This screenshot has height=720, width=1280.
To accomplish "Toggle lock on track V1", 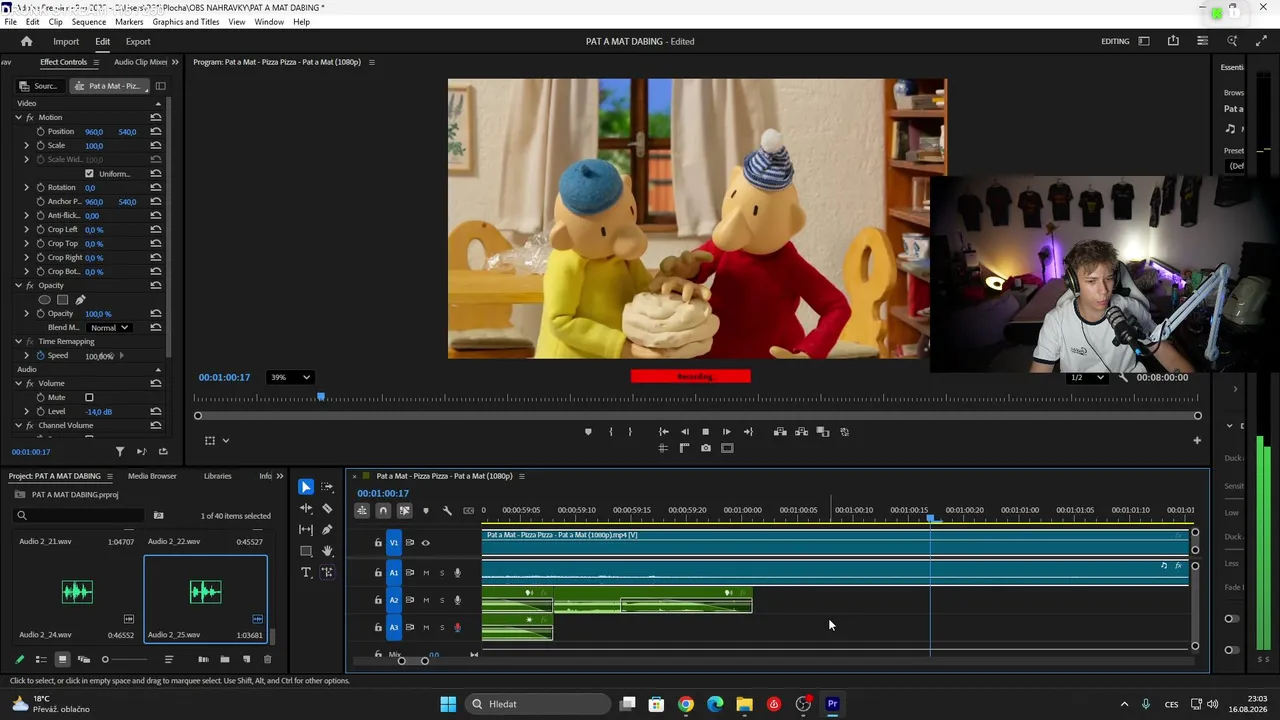I will 378,543.
